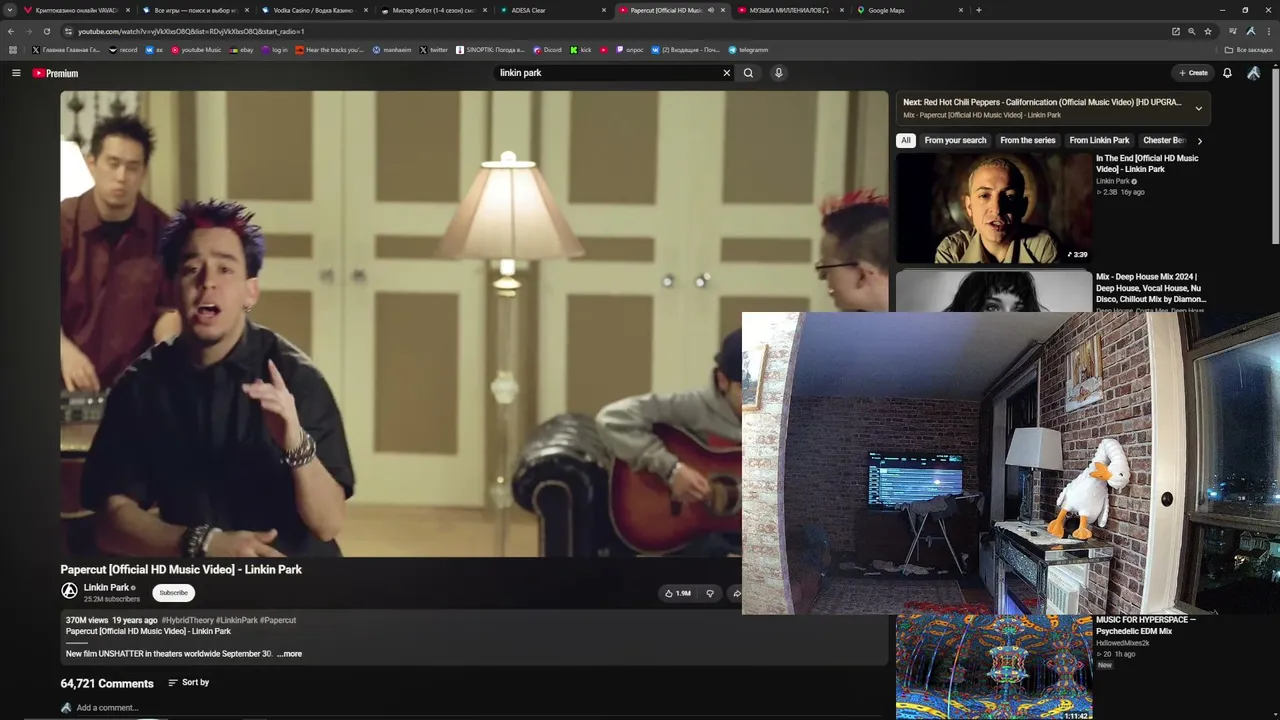This screenshot has width=1280, height=720.
Task: Open a new browser tab
Action: (978, 10)
